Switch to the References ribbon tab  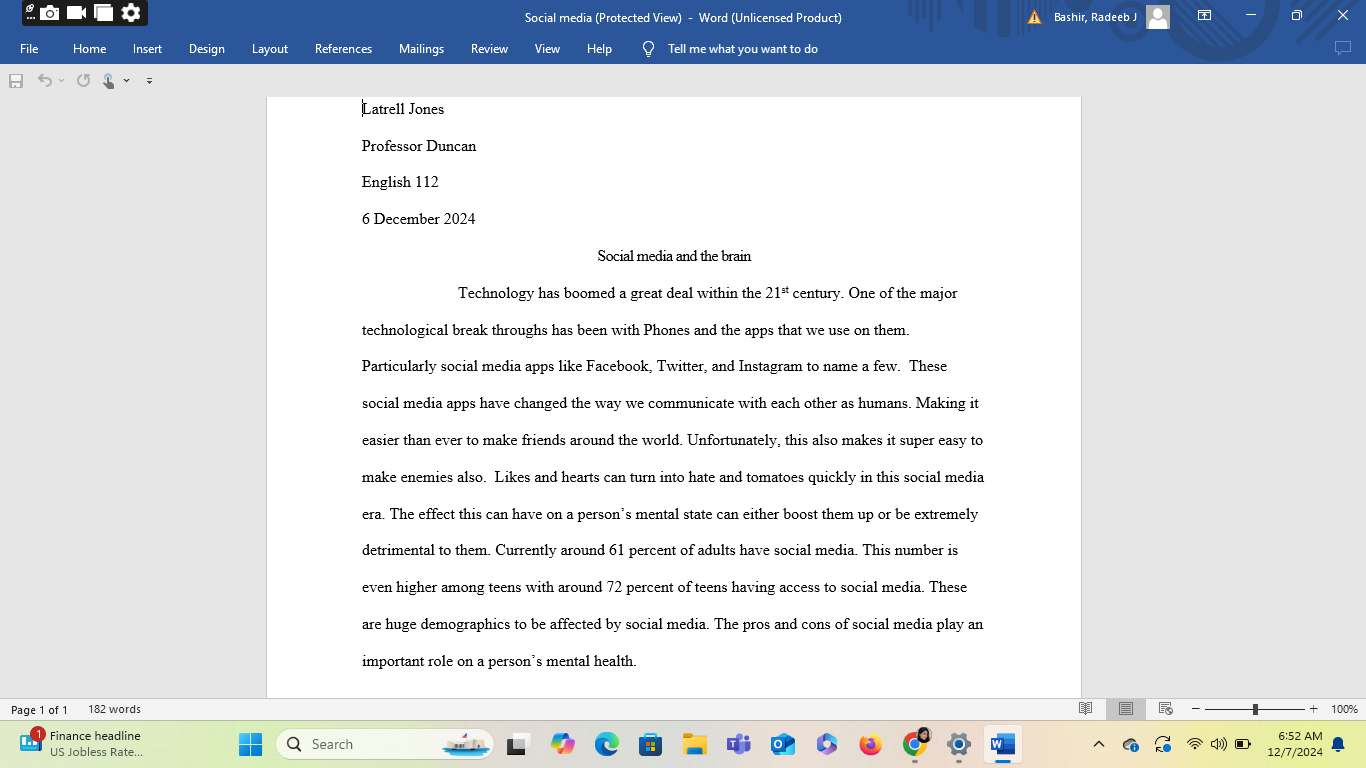click(x=343, y=48)
